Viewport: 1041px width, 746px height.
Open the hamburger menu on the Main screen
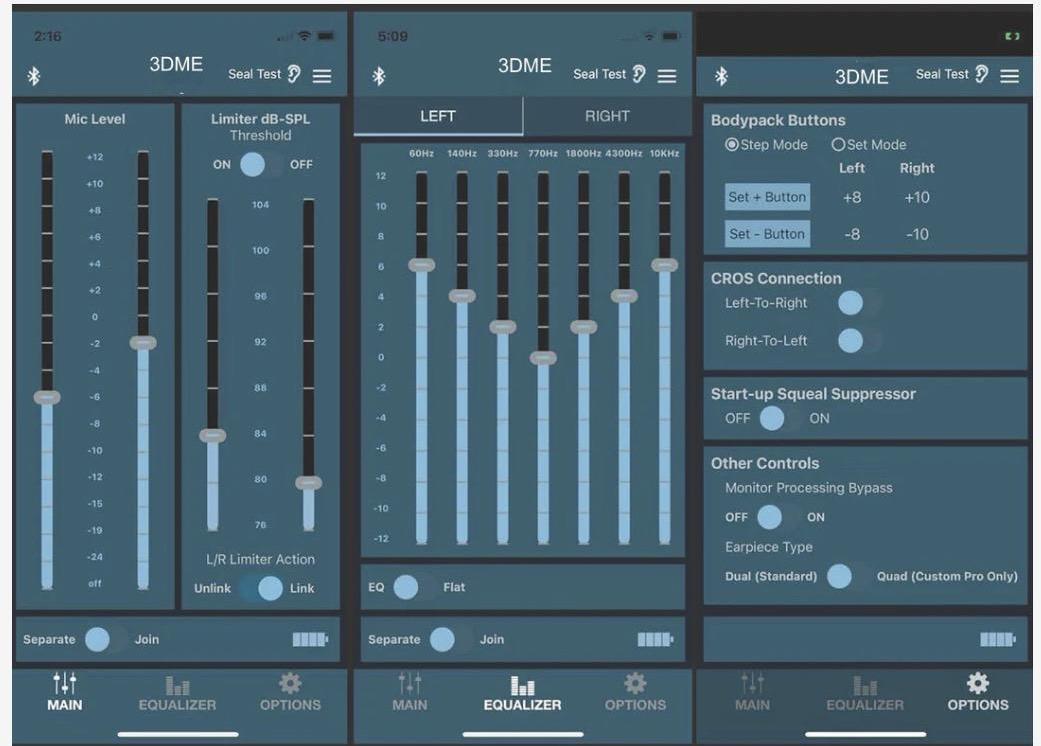pyautogui.click(x=321, y=76)
